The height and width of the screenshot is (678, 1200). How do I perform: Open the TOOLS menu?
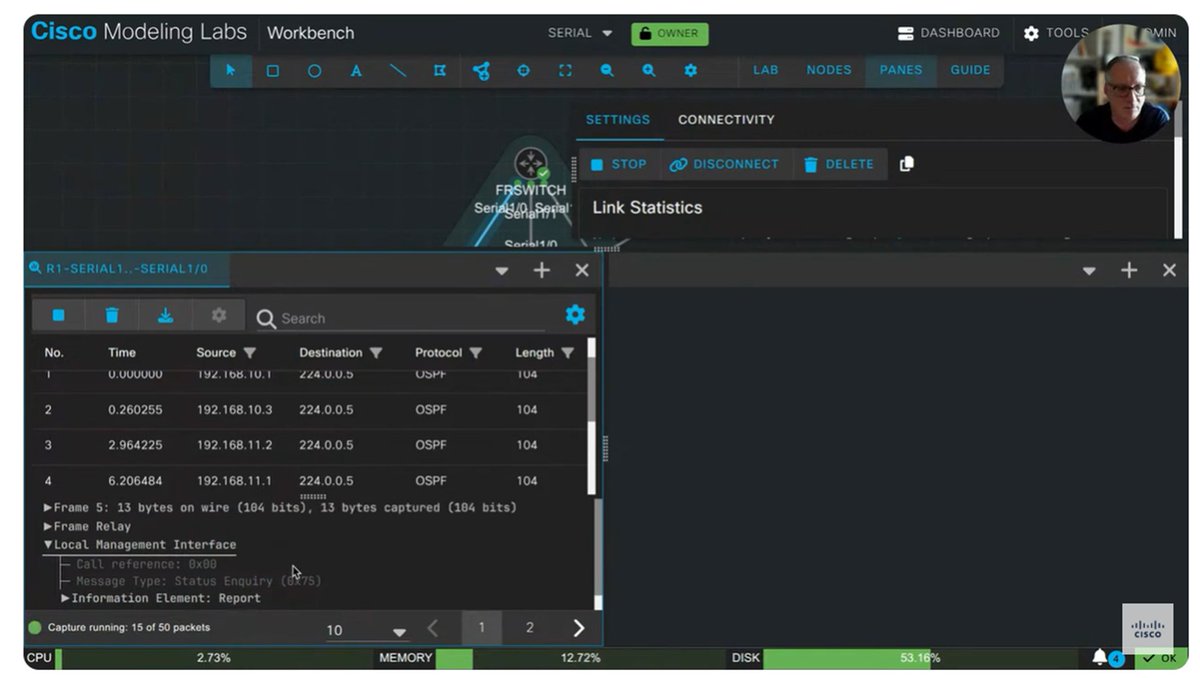pos(1057,33)
